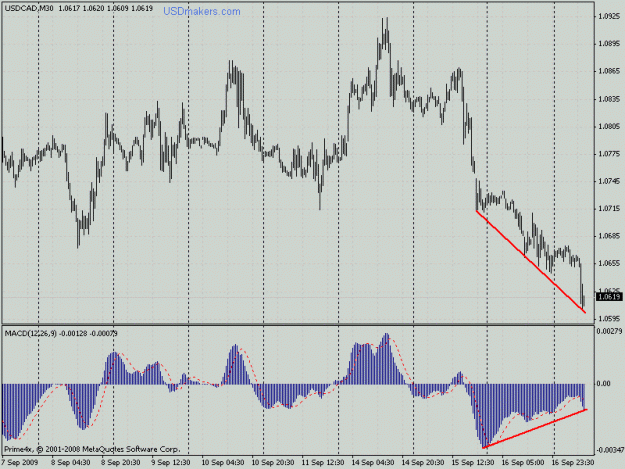This screenshot has height=469, width=625.
Task: Click the 1.0595 price axis label
Action: point(608,319)
